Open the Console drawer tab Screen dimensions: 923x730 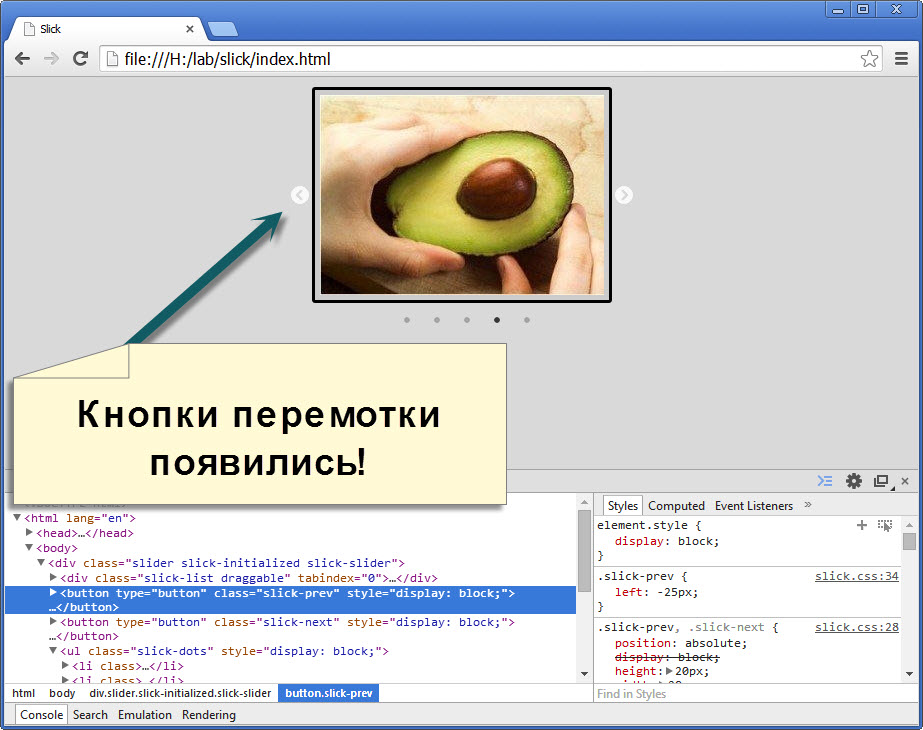coord(41,715)
